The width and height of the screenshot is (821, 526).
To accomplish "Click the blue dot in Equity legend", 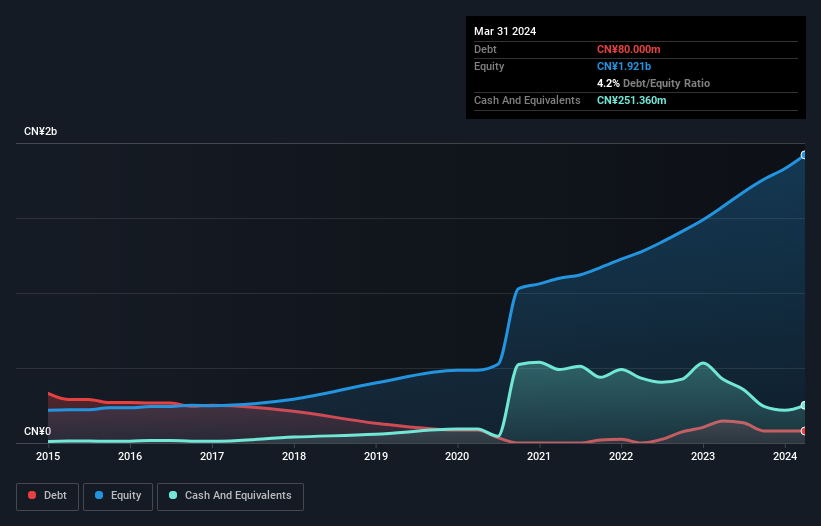I will coord(99,495).
